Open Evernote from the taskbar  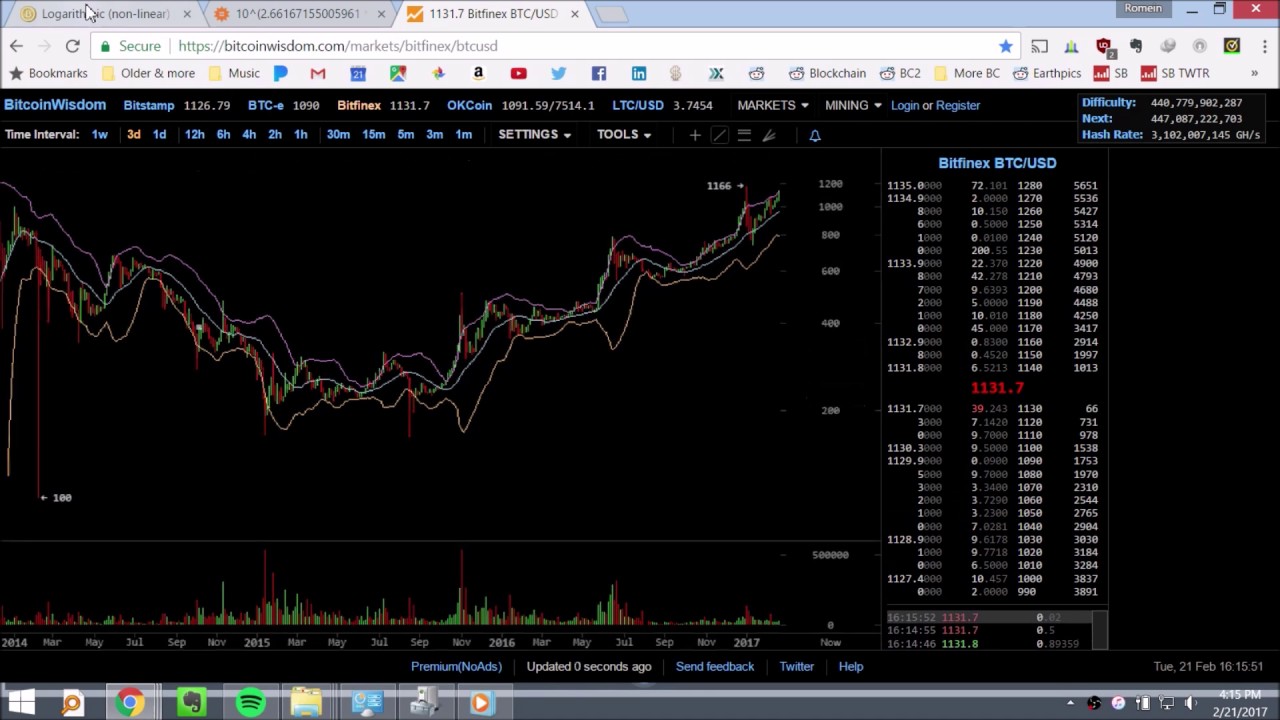(190, 703)
